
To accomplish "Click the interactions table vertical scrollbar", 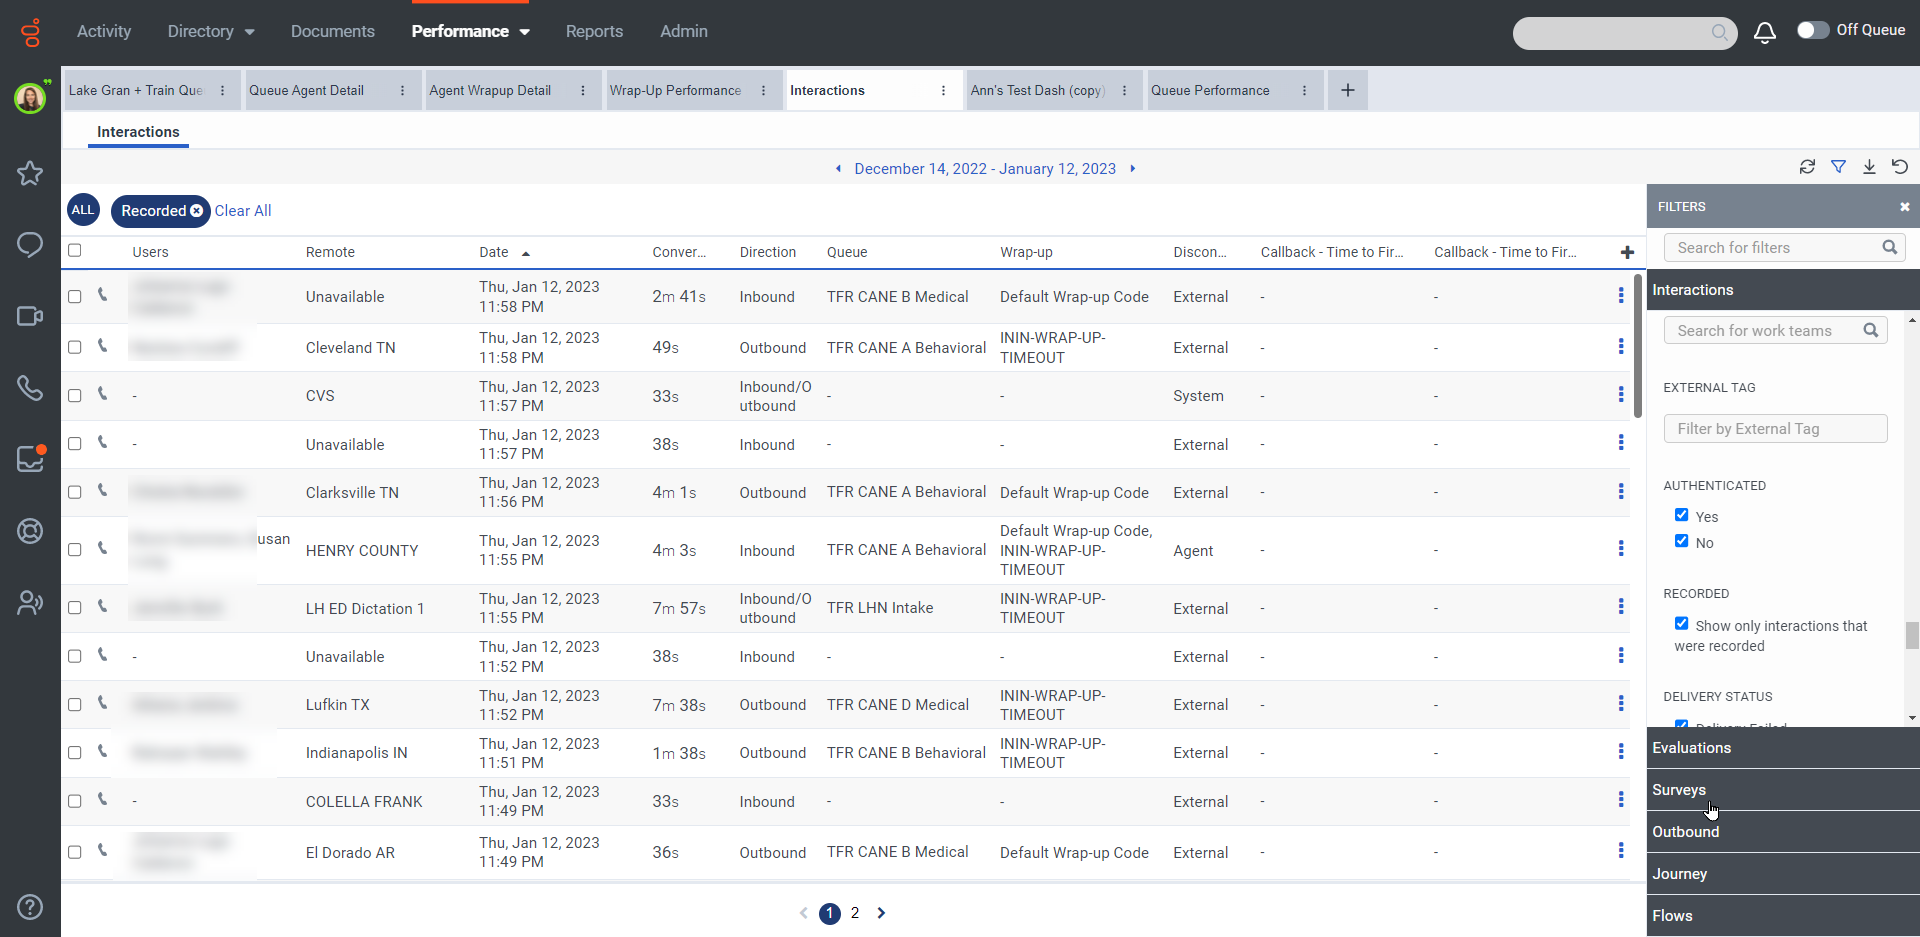I will click(1637, 346).
